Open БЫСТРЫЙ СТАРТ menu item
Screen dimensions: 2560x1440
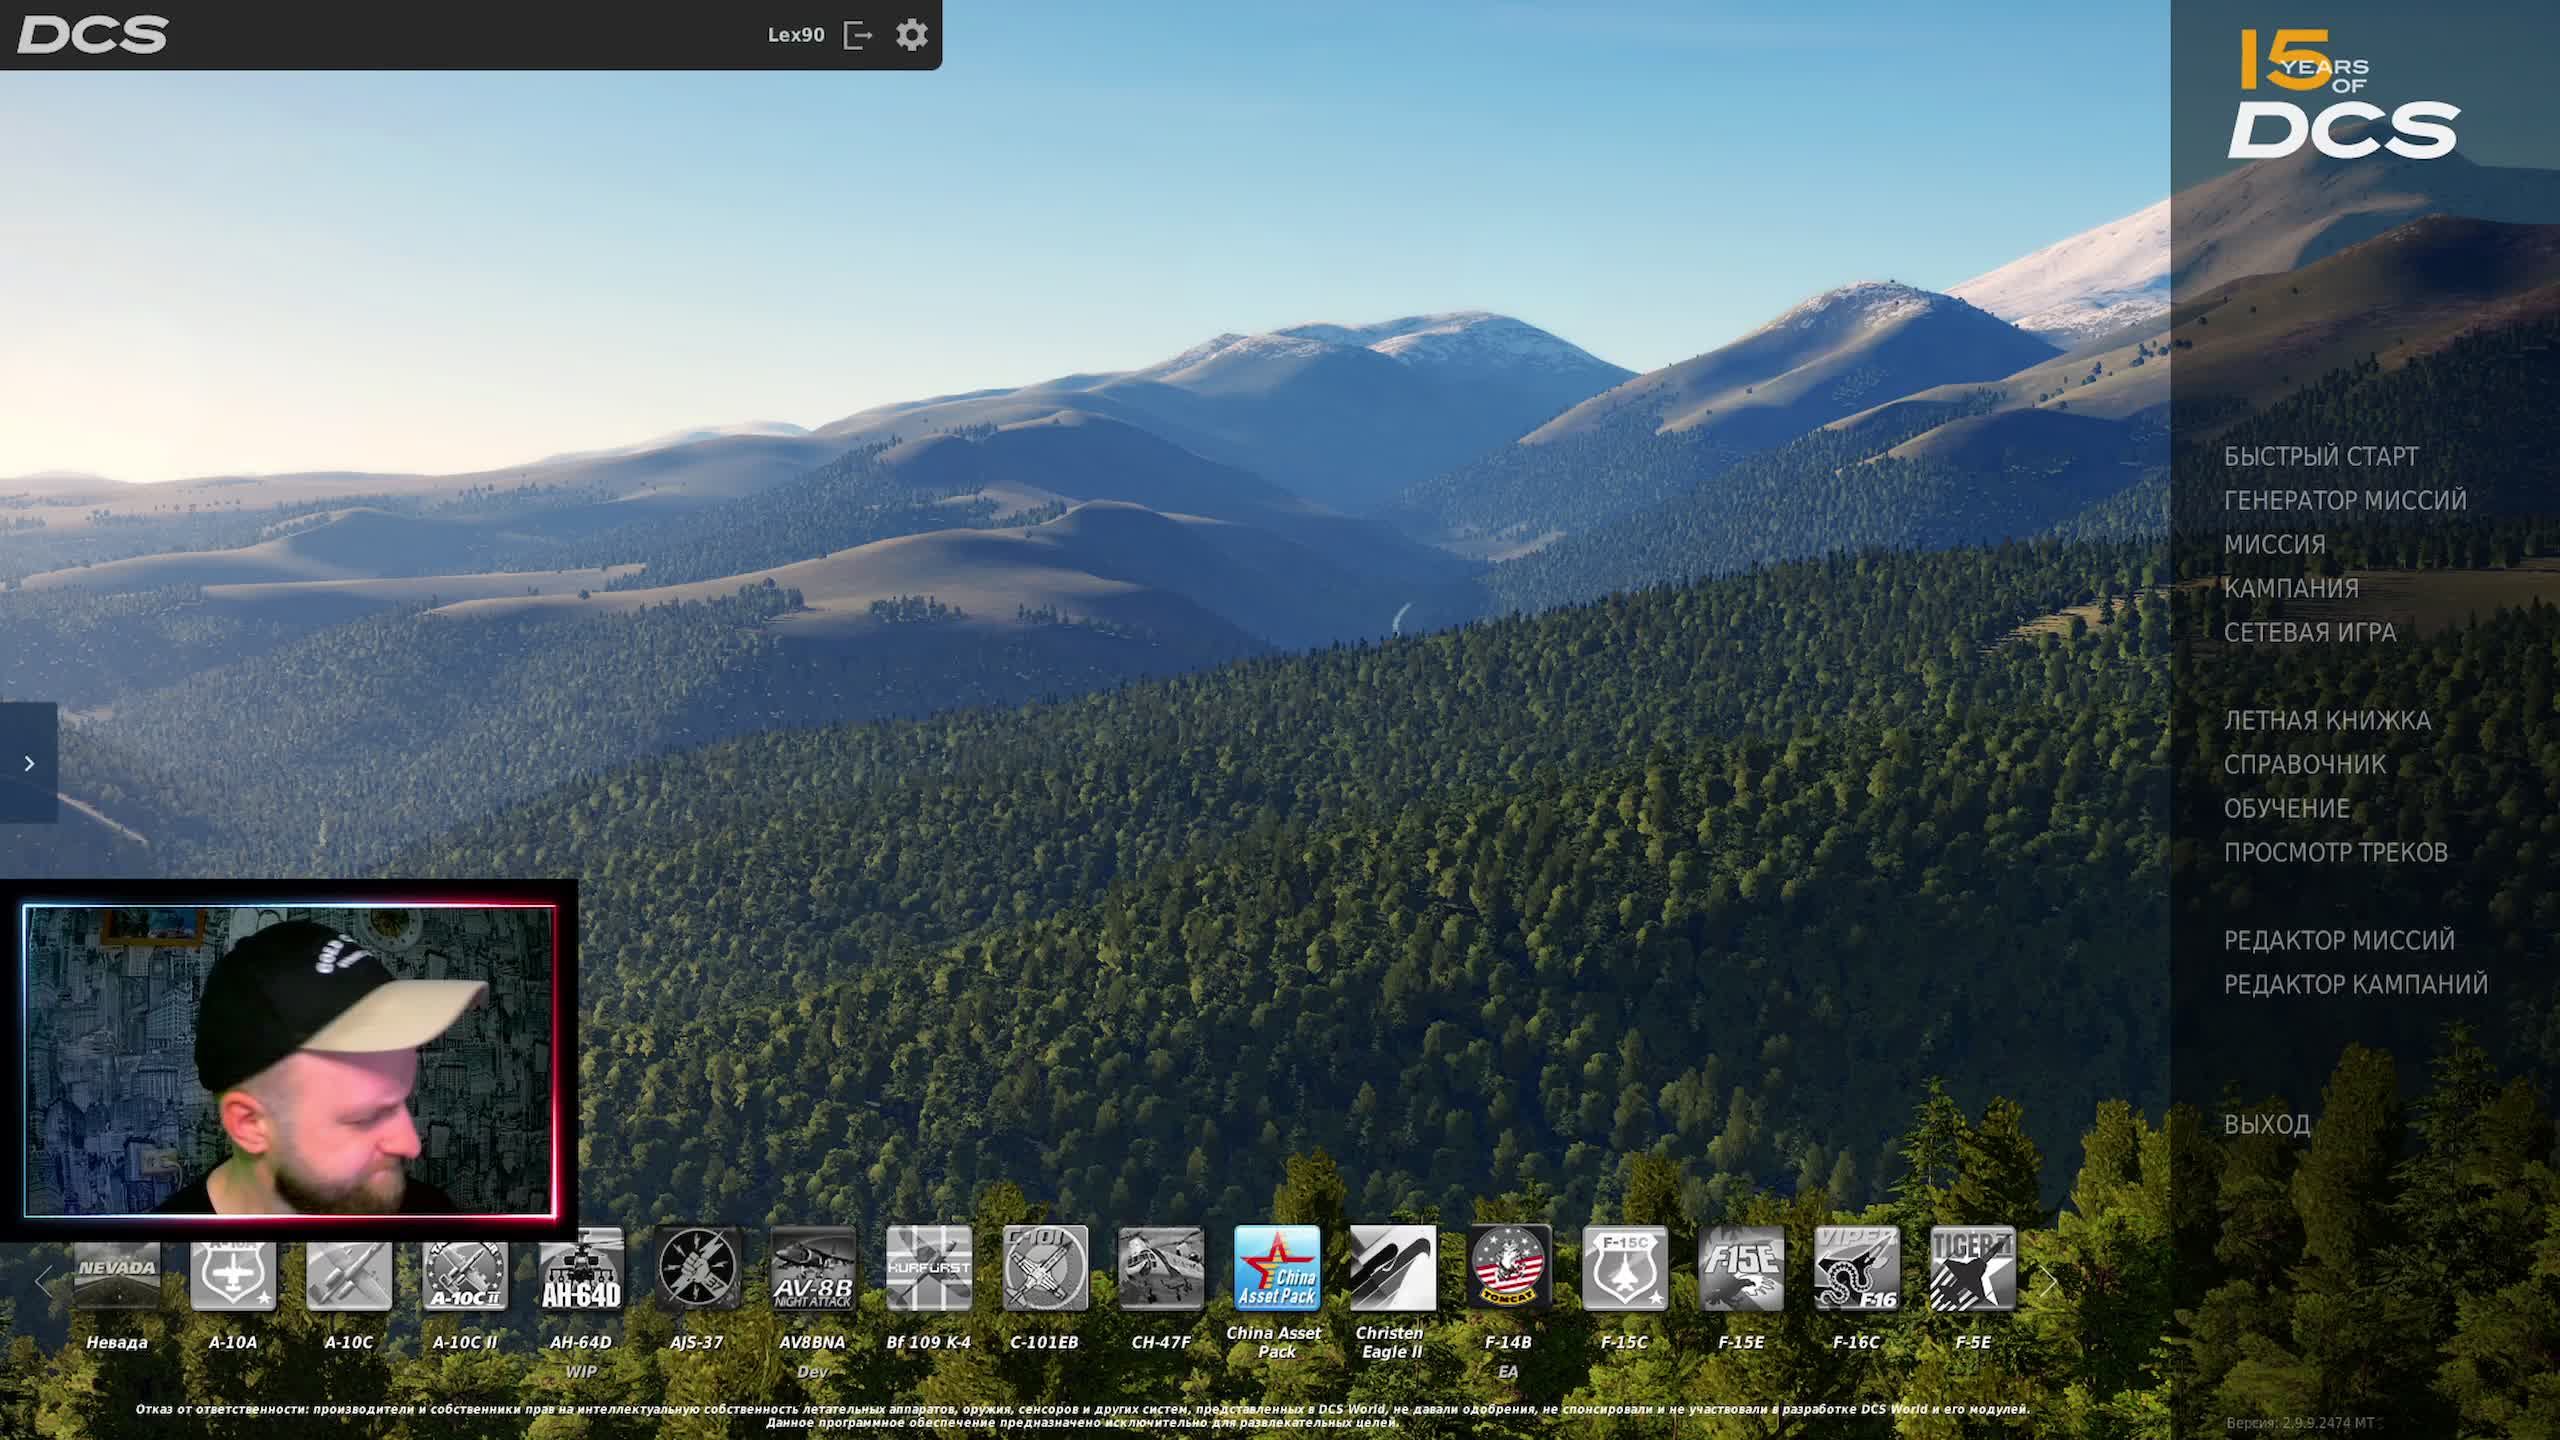[2320, 456]
